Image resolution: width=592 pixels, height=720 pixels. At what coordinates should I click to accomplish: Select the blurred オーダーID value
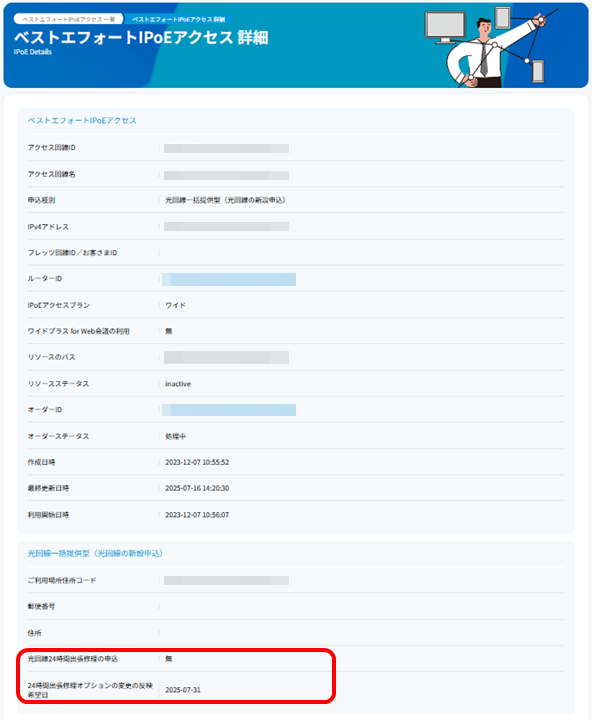(229, 410)
